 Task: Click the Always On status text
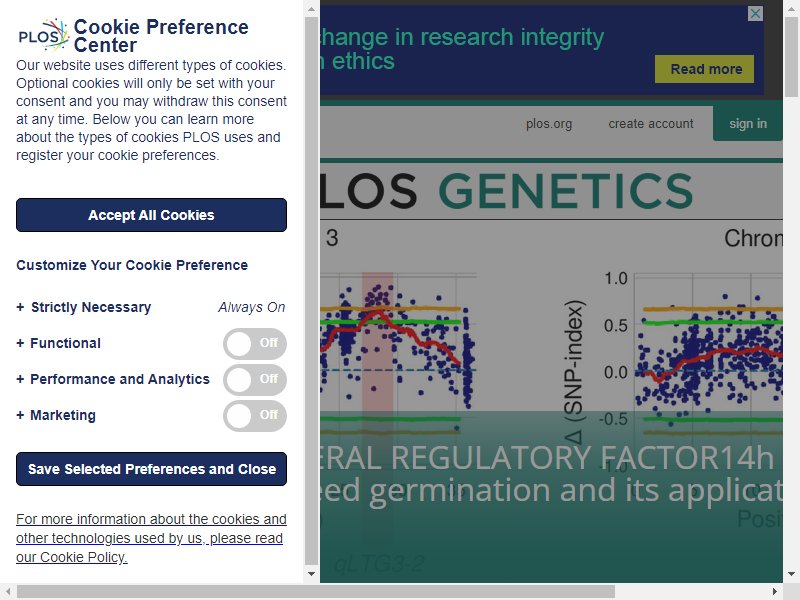coord(252,307)
